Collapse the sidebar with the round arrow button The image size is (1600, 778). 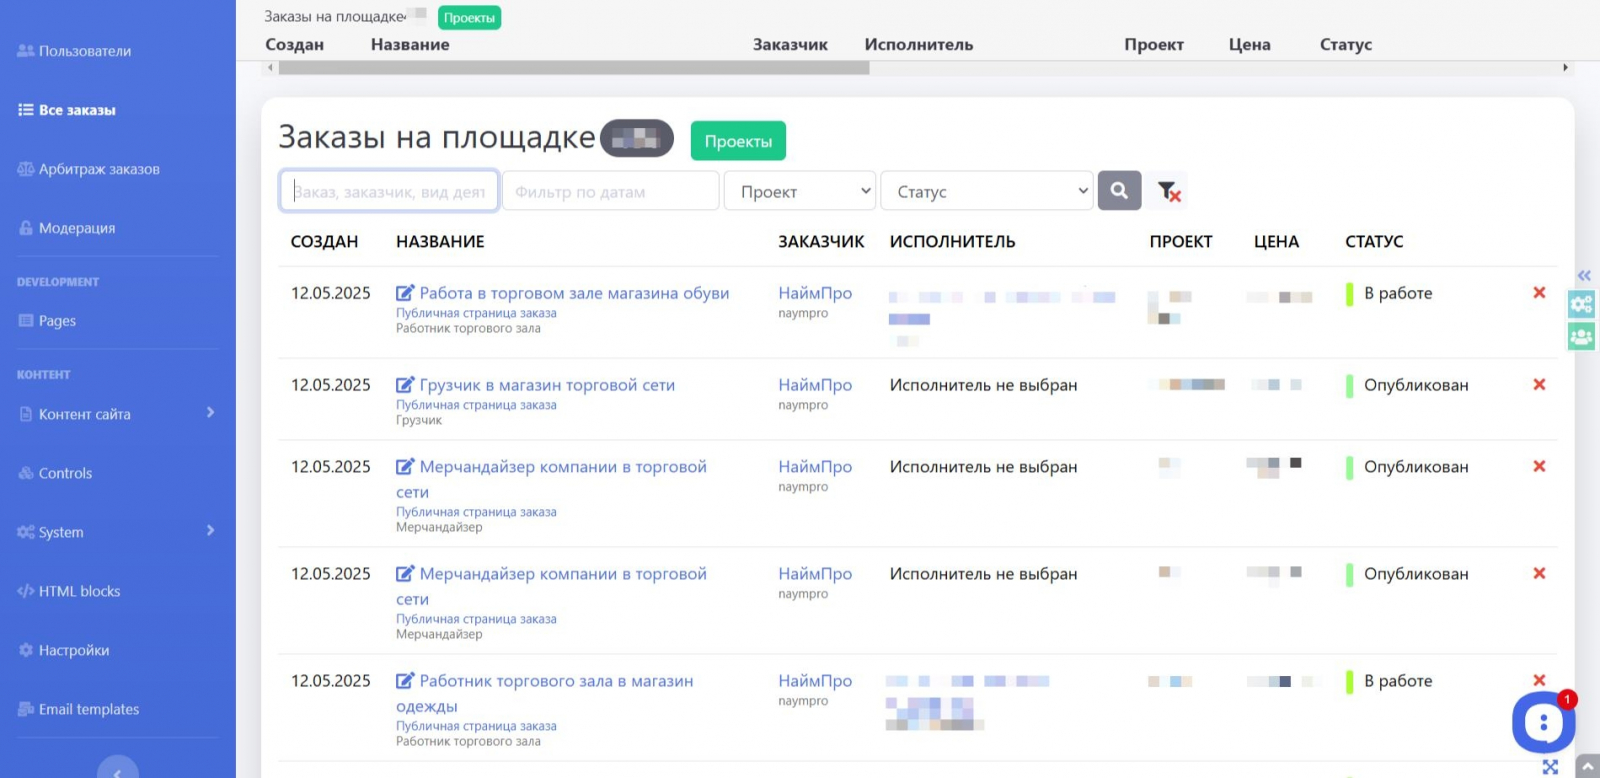tap(118, 770)
